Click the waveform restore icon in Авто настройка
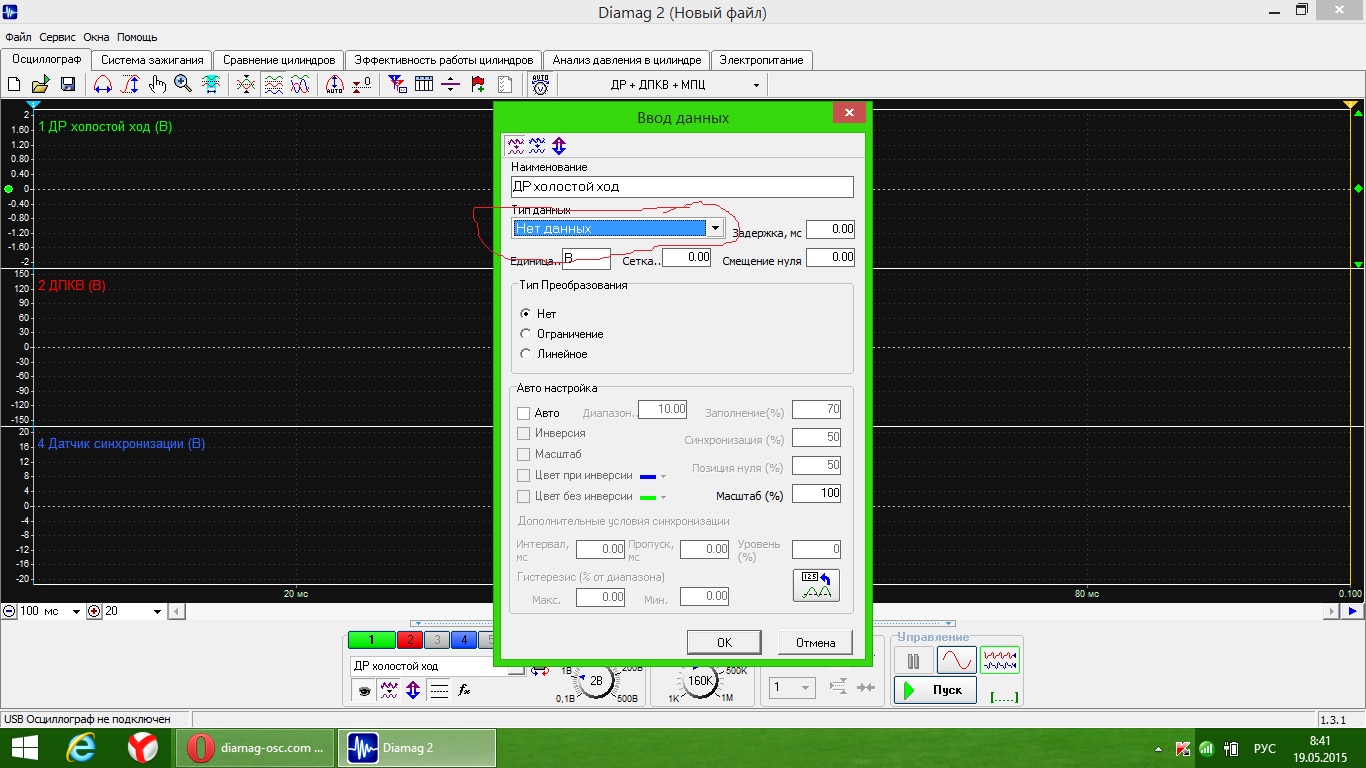The height and width of the screenshot is (768, 1366). pos(816,585)
